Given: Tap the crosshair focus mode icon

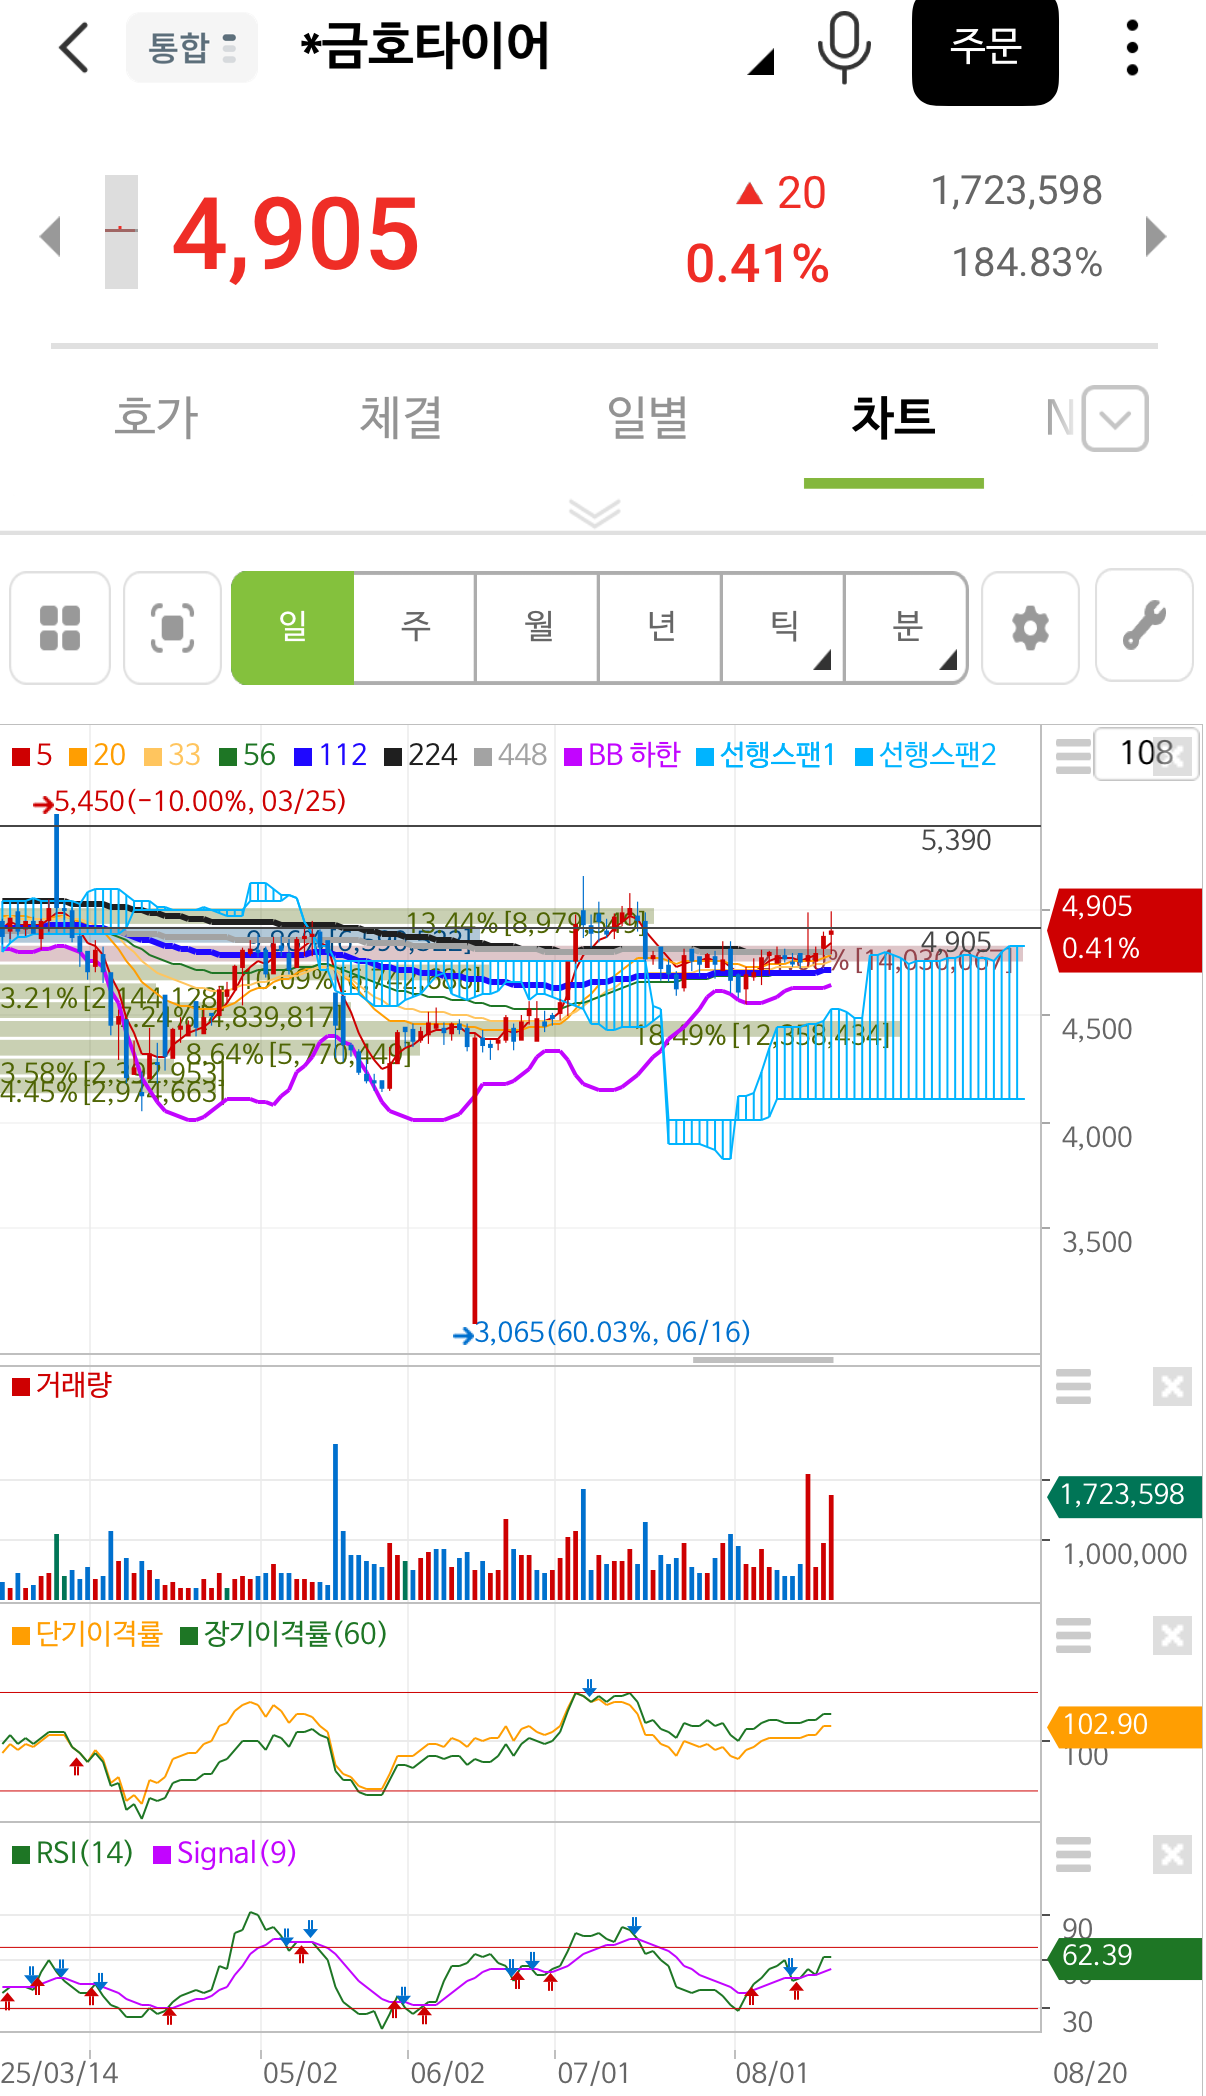Looking at the screenshot, I should [172, 628].
